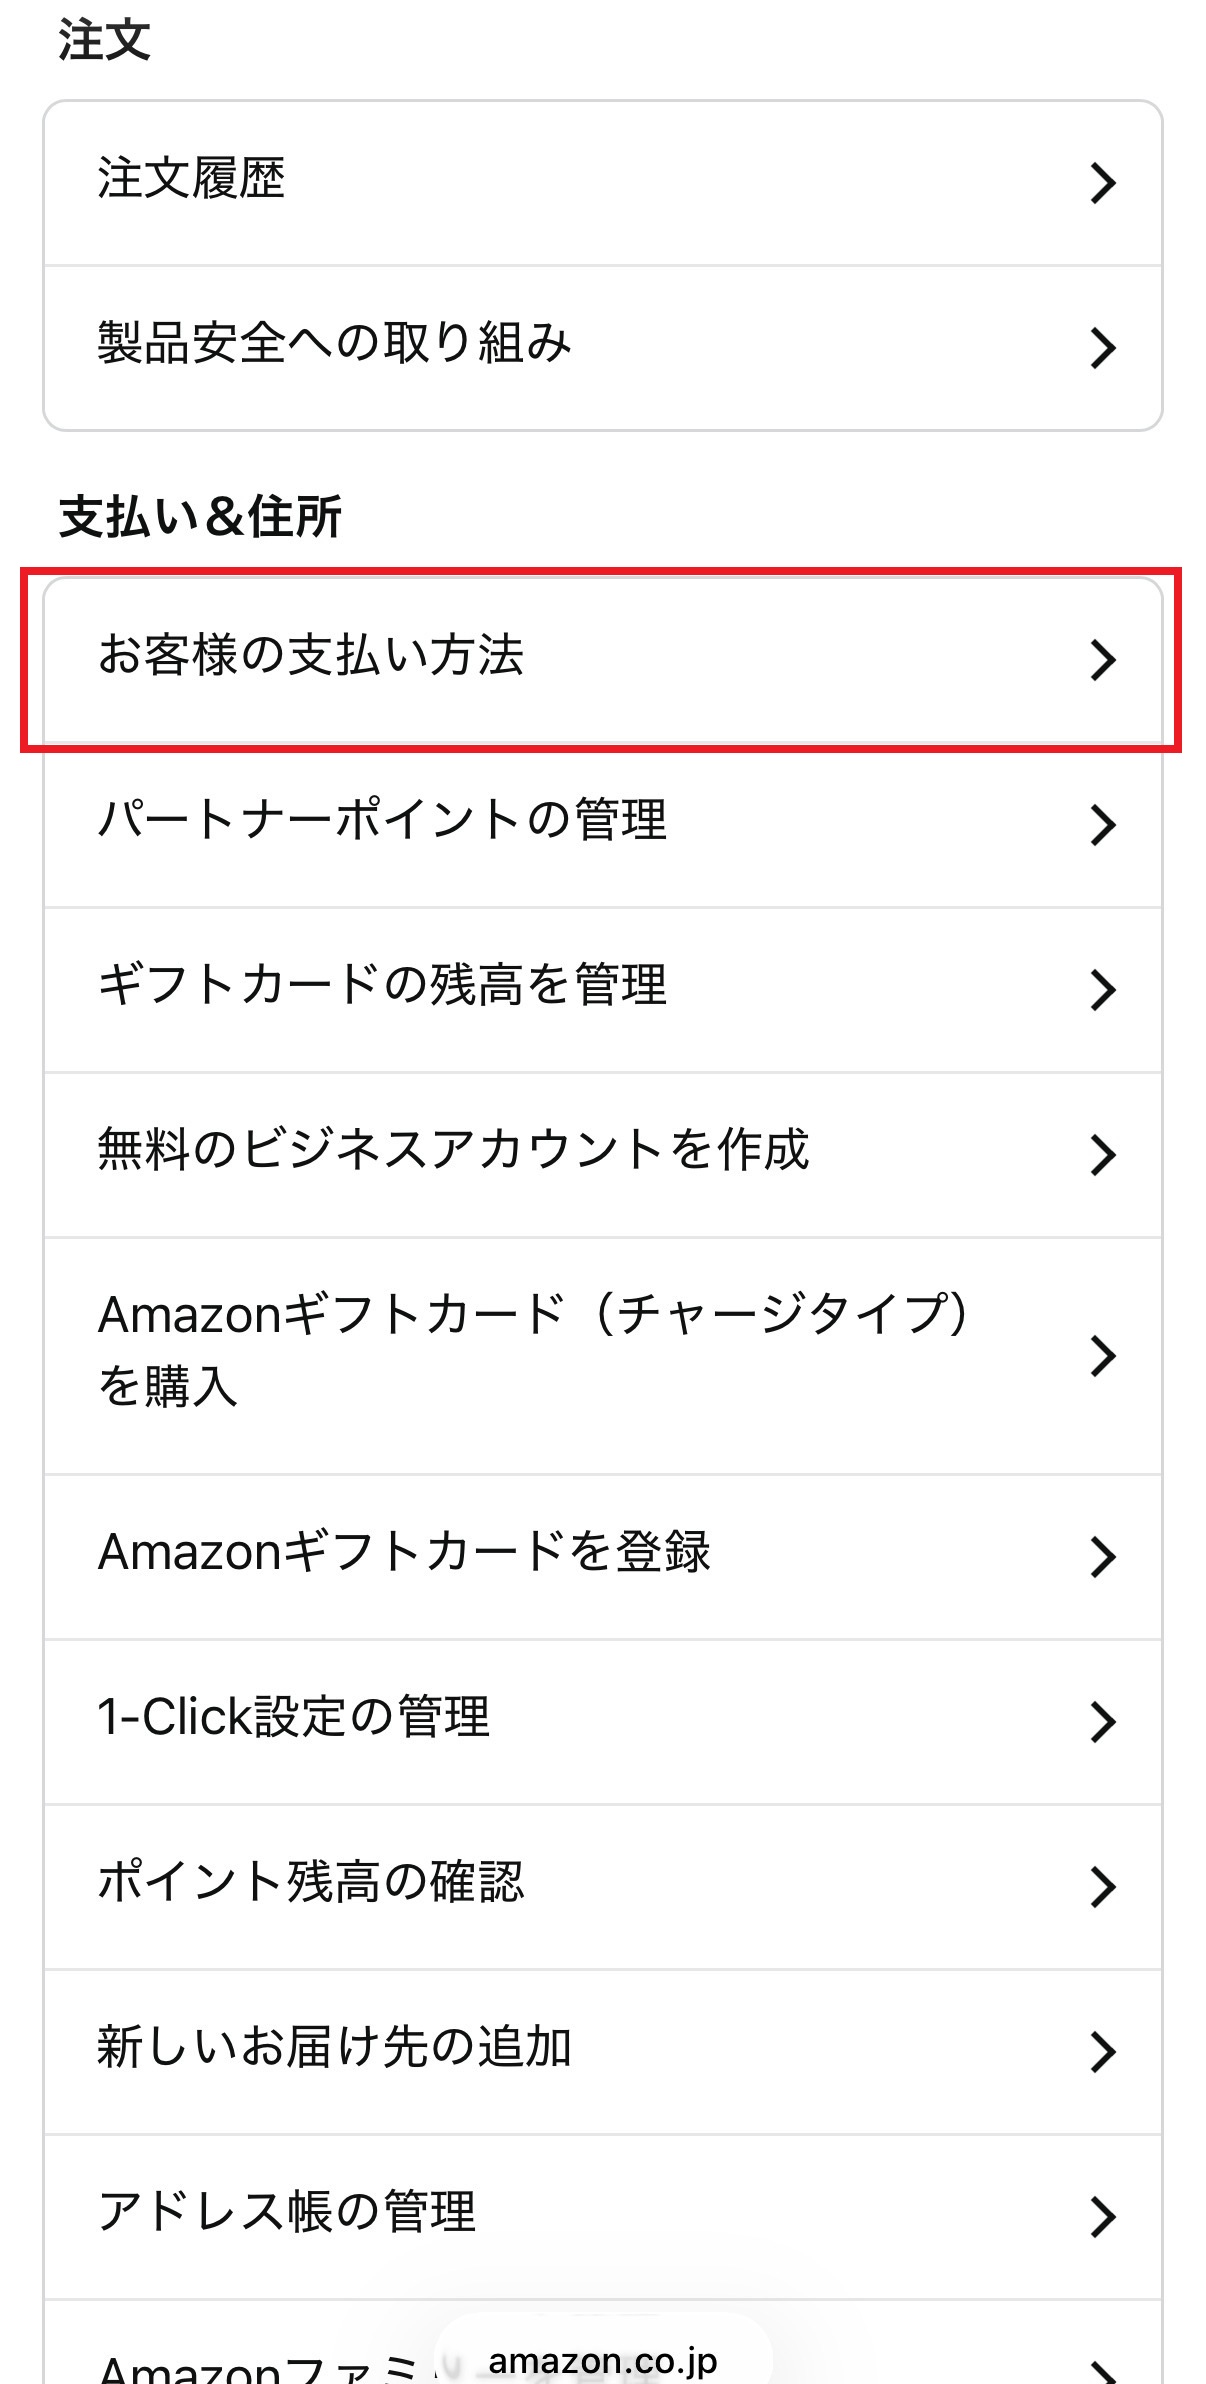
Task: Tap chevron beside 製品安全への取り組み
Action: pyautogui.click(x=1102, y=348)
